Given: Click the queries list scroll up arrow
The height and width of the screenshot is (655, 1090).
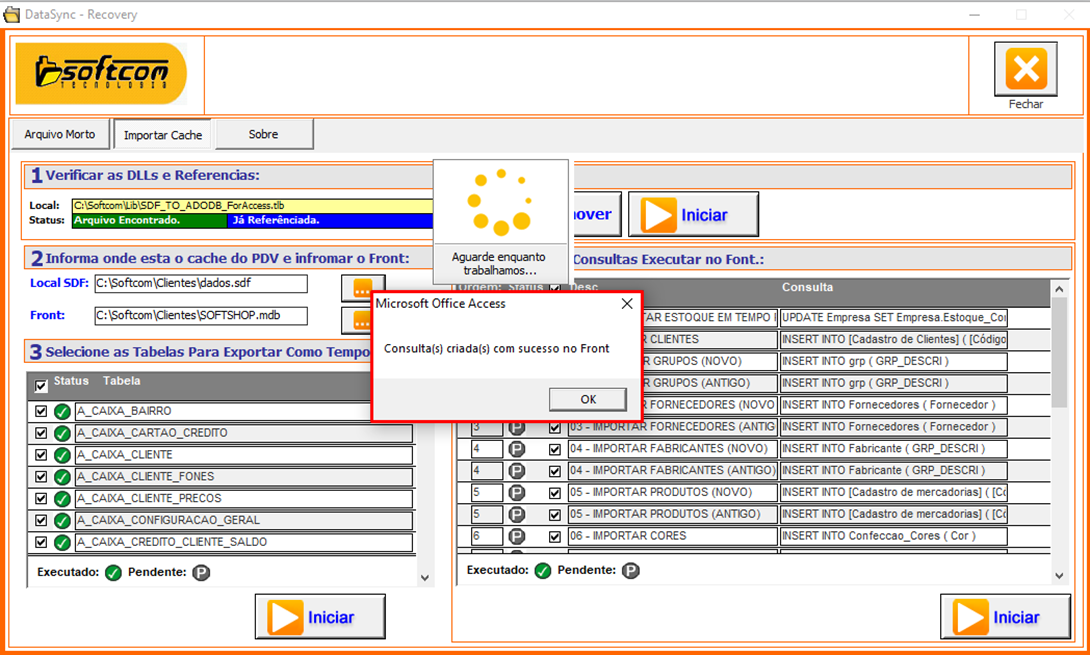Looking at the screenshot, I should [x=1059, y=289].
